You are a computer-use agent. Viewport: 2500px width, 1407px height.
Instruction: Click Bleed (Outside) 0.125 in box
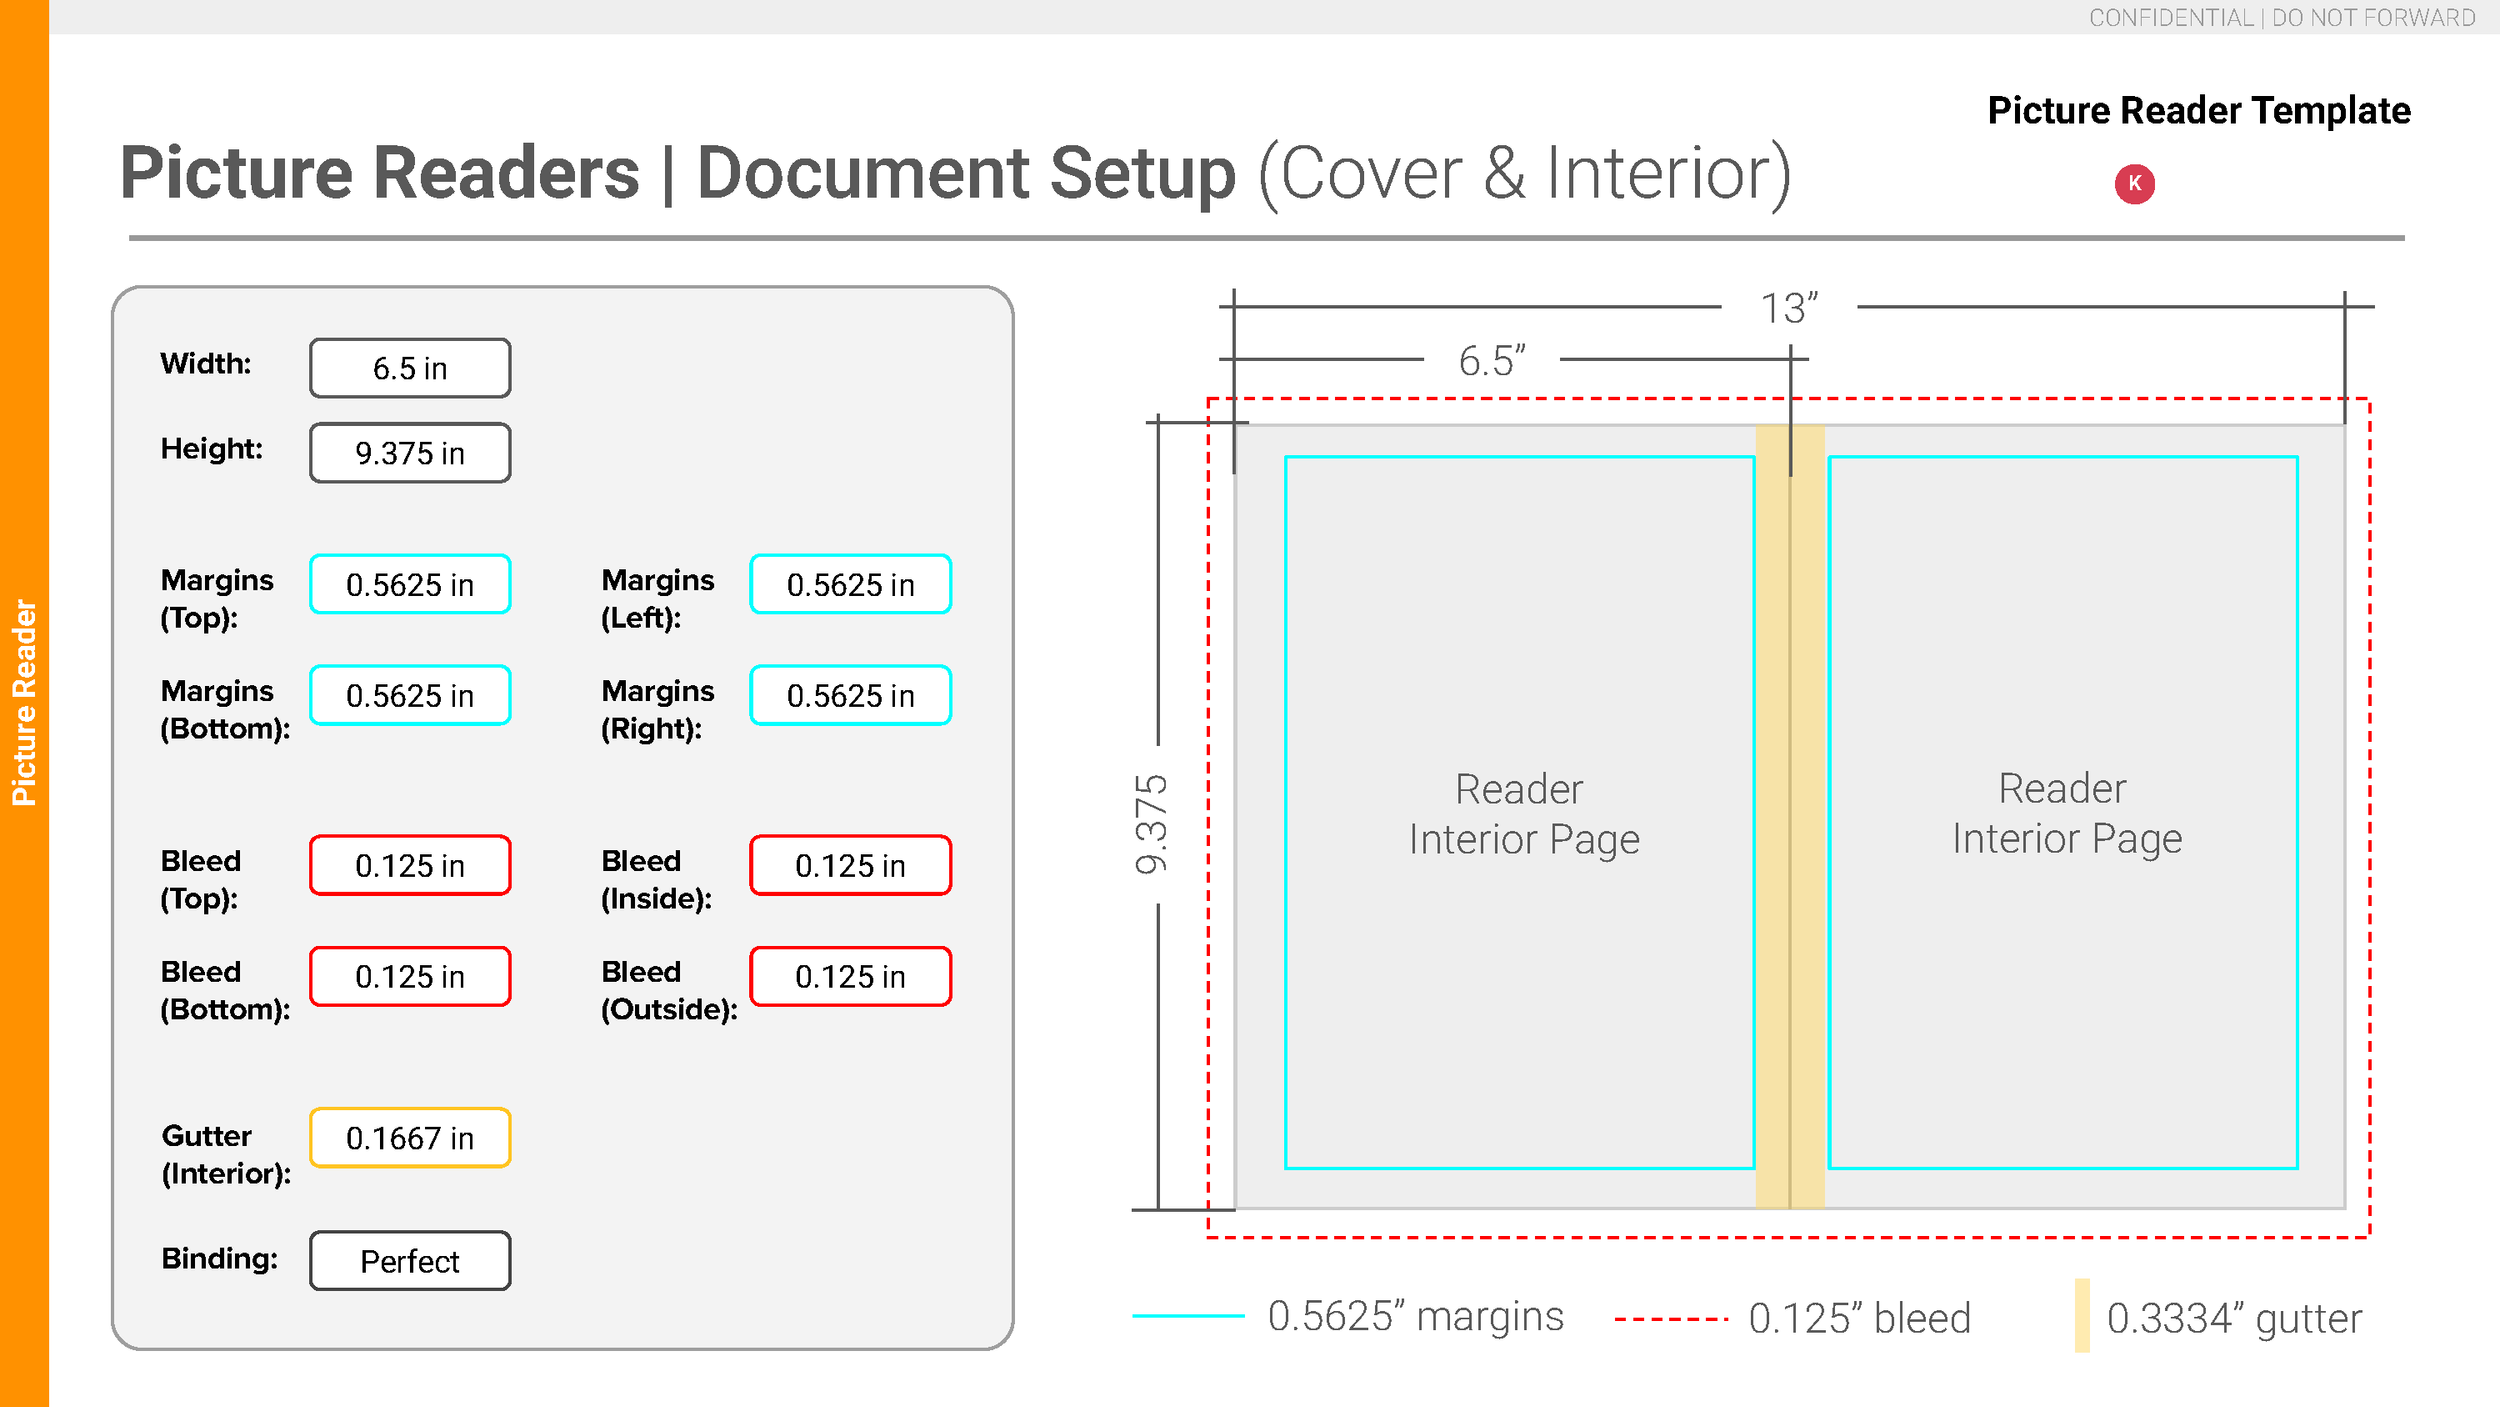(x=850, y=976)
